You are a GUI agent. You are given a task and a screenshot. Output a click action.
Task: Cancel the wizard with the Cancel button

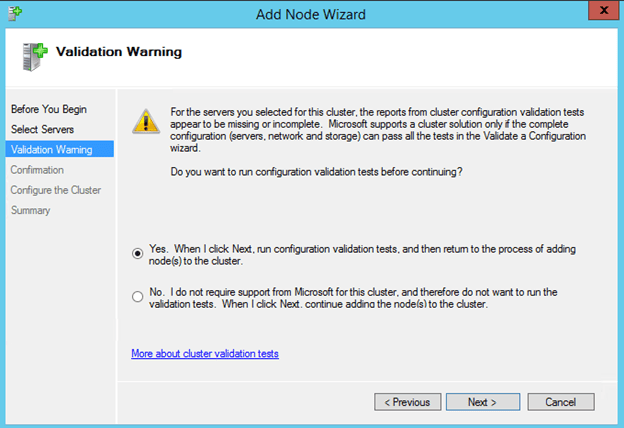tap(560, 402)
